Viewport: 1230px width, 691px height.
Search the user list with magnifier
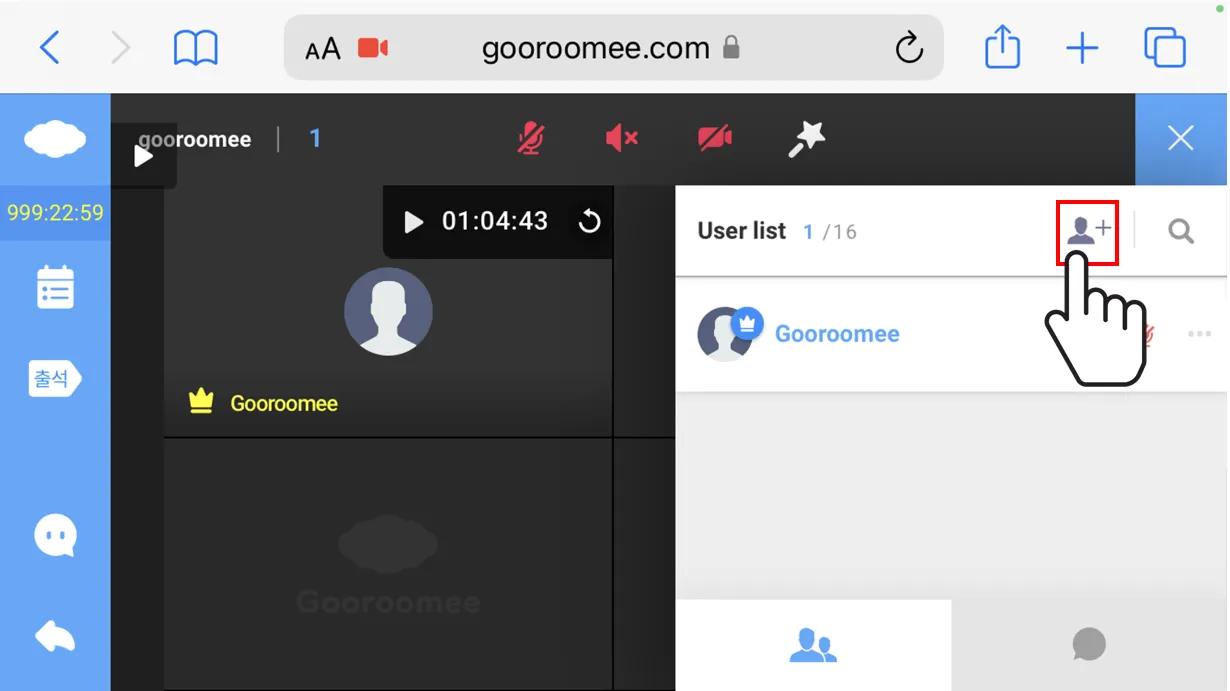(1181, 231)
